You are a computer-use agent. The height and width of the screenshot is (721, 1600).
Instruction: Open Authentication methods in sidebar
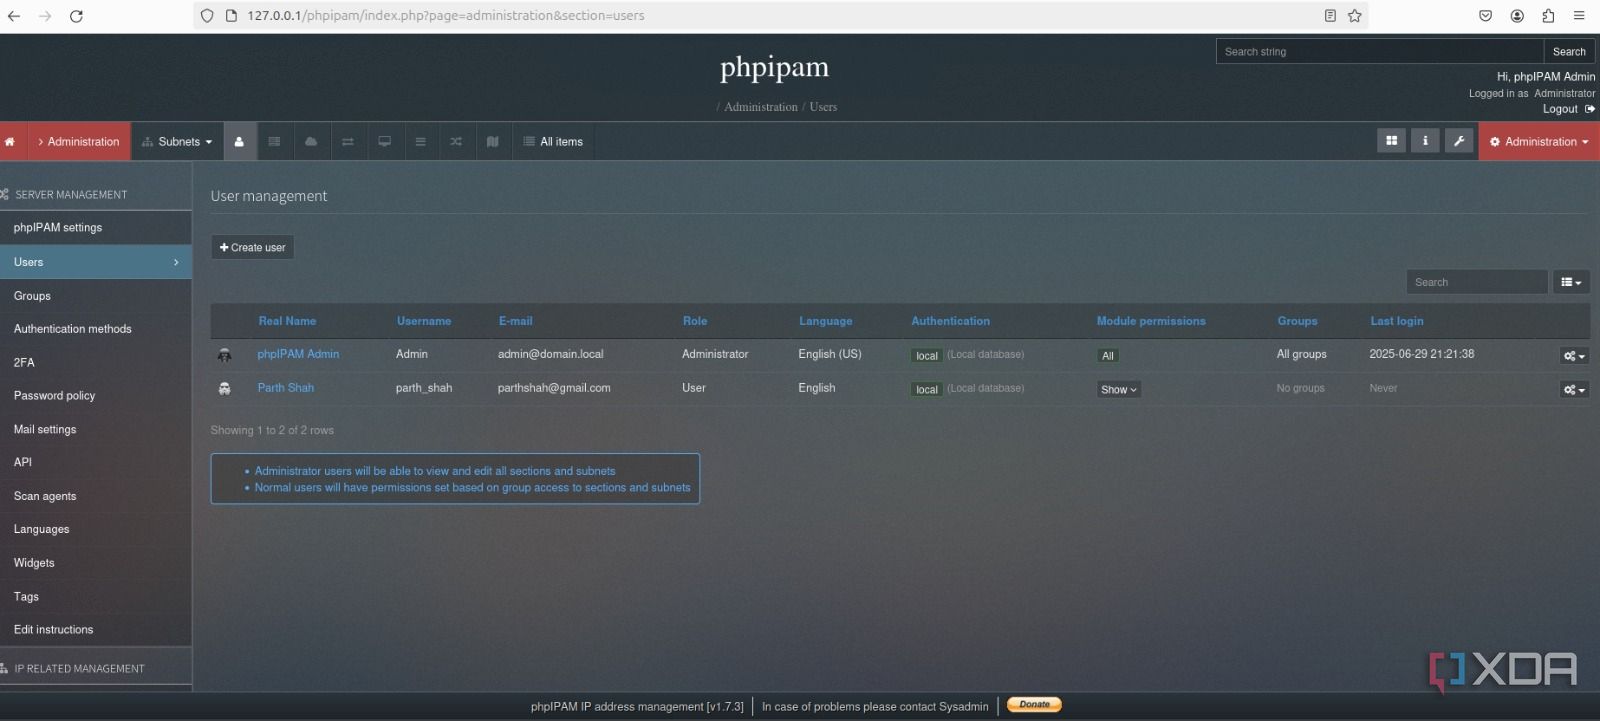point(96,329)
